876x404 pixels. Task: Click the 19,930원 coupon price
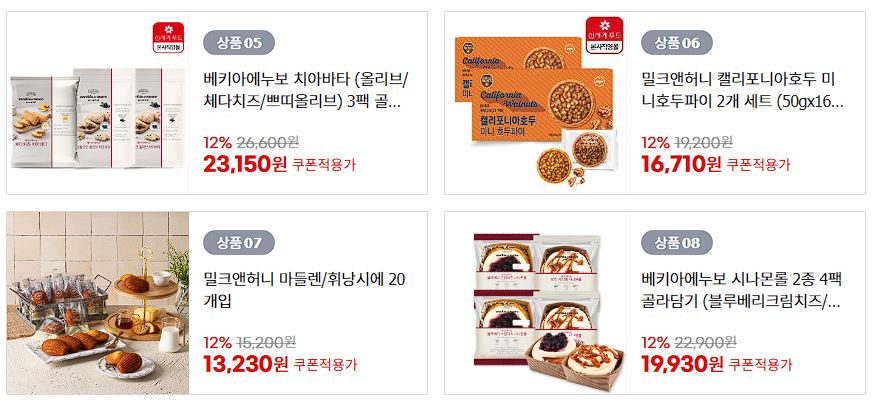(682, 364)
